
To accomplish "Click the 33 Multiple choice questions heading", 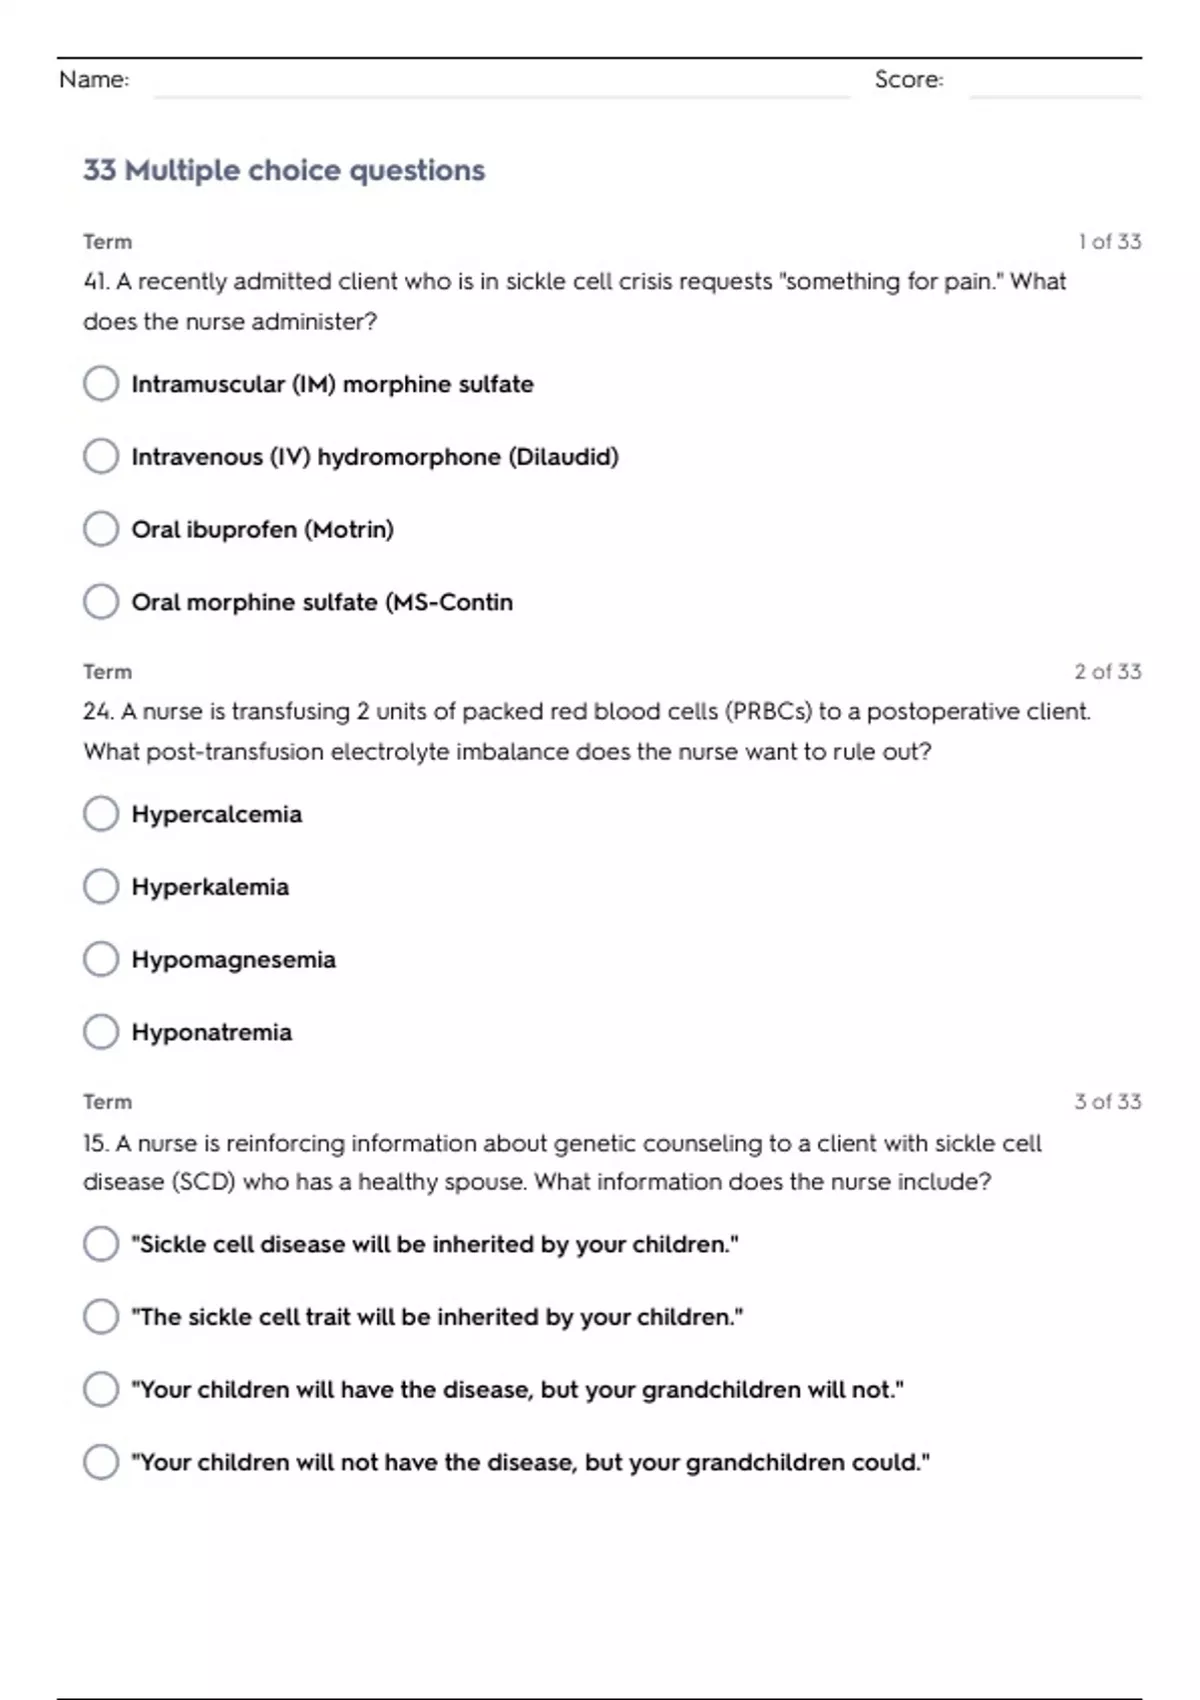I will tap(284, 171).
